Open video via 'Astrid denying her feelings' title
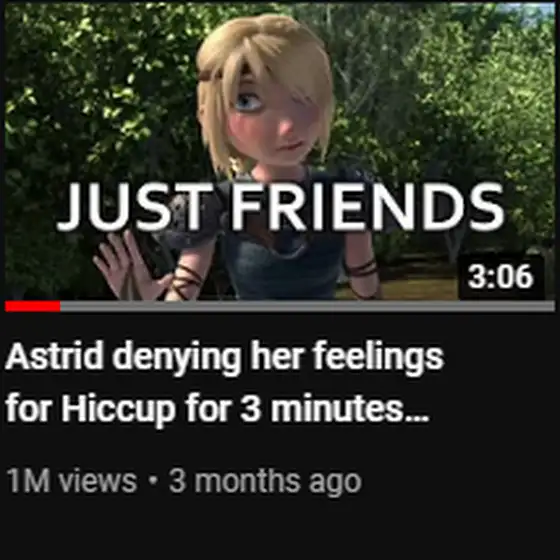Image resolution: width=560 pixels, height=560 pixels. pos(225,358)
